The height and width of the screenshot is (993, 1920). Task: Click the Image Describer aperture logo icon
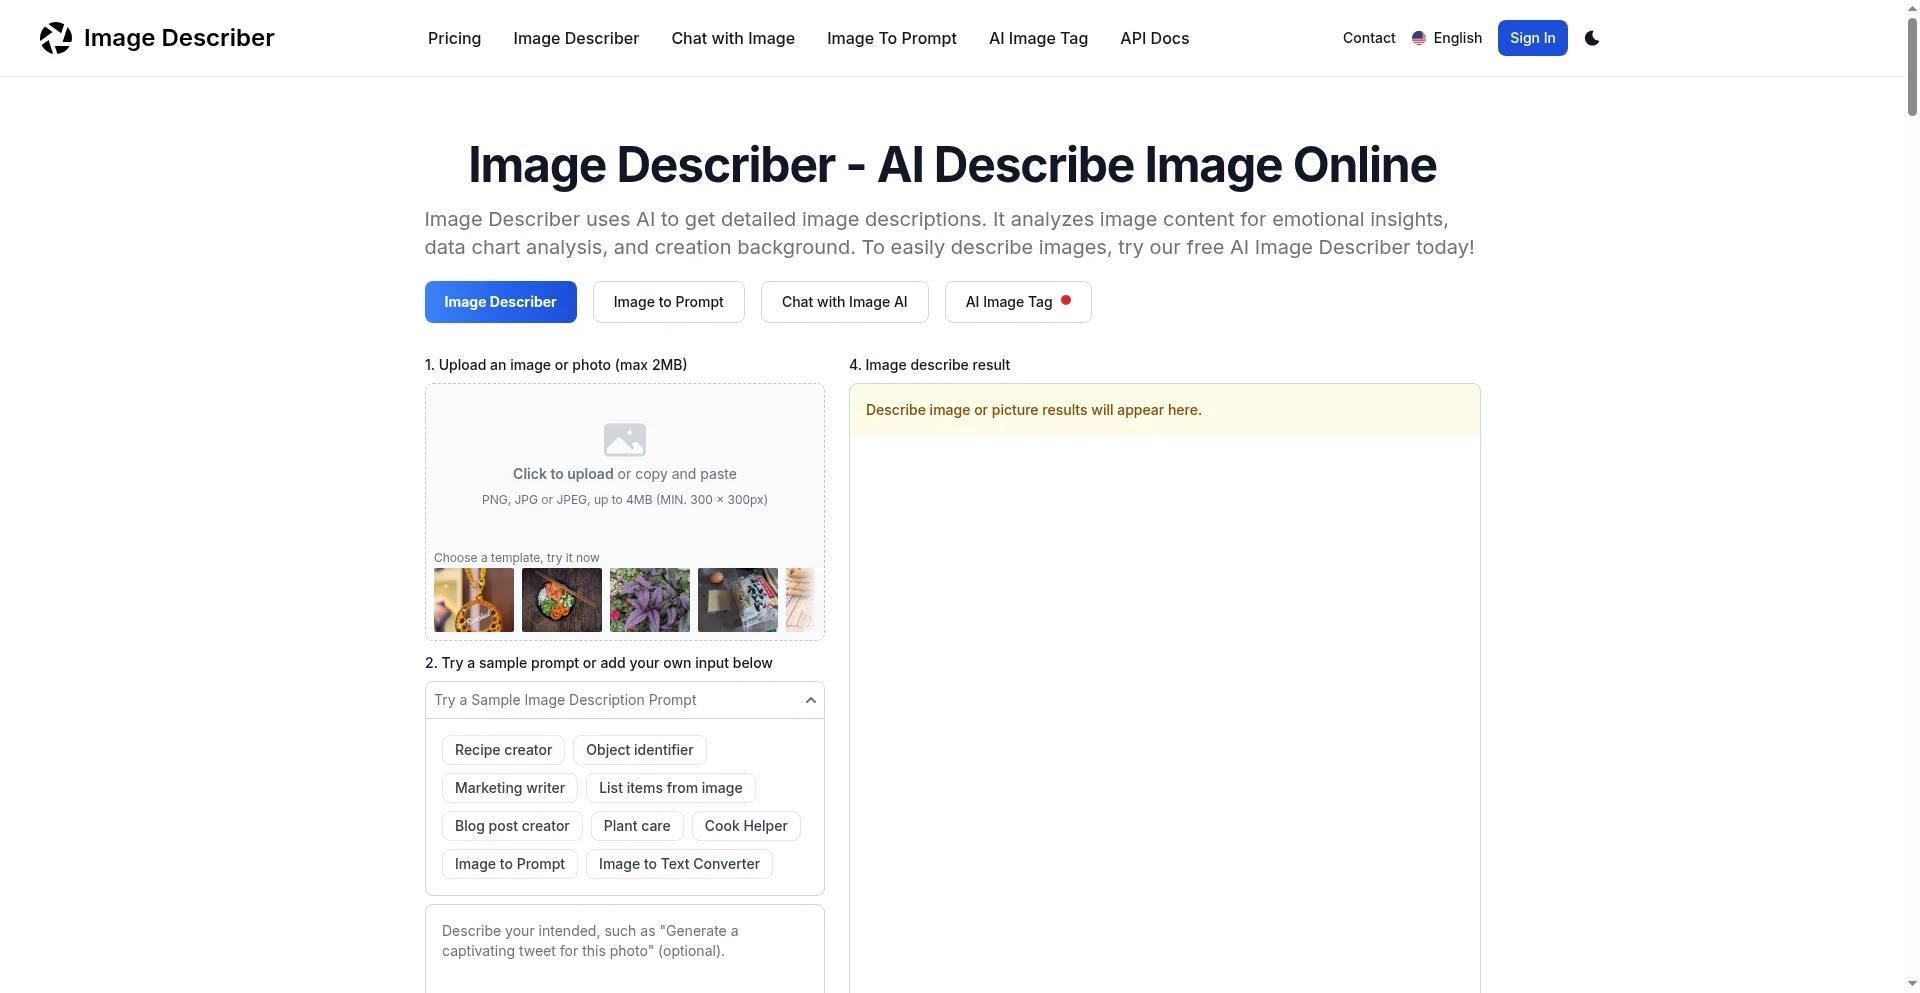pos(56,38)
